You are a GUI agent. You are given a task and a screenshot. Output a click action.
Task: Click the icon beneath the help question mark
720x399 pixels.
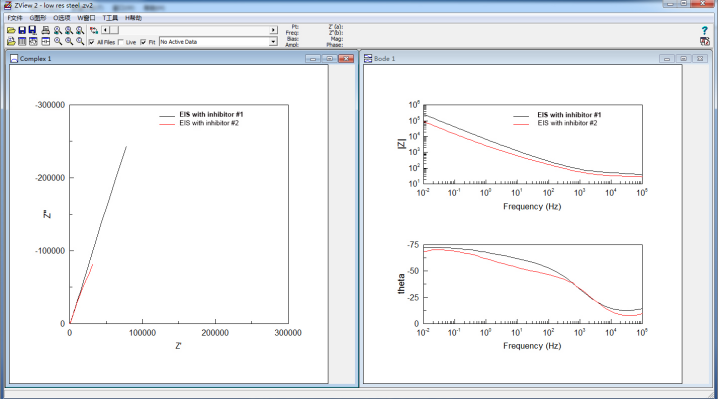[704, 41]
